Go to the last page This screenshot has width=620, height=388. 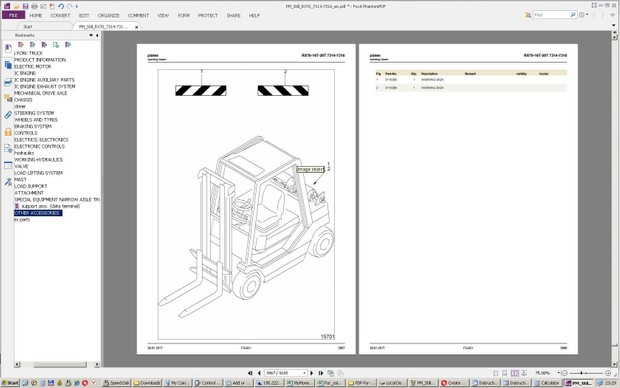pyautogui.click(x=321, y=373)
